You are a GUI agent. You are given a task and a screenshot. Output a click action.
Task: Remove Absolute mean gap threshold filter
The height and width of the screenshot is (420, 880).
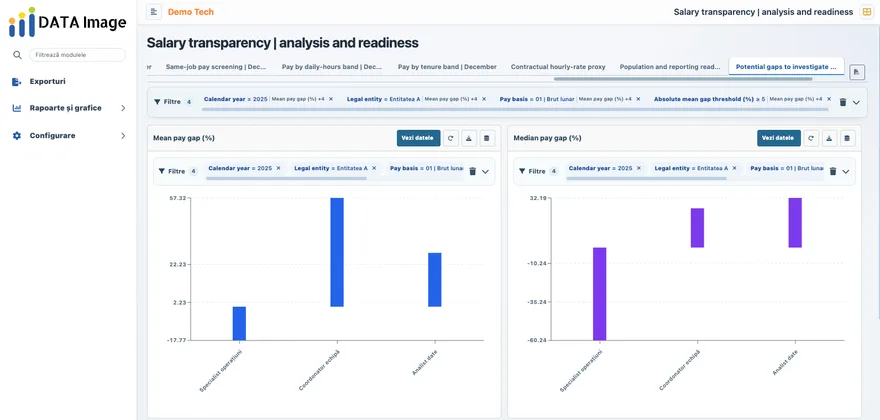[x=829, y=99]
